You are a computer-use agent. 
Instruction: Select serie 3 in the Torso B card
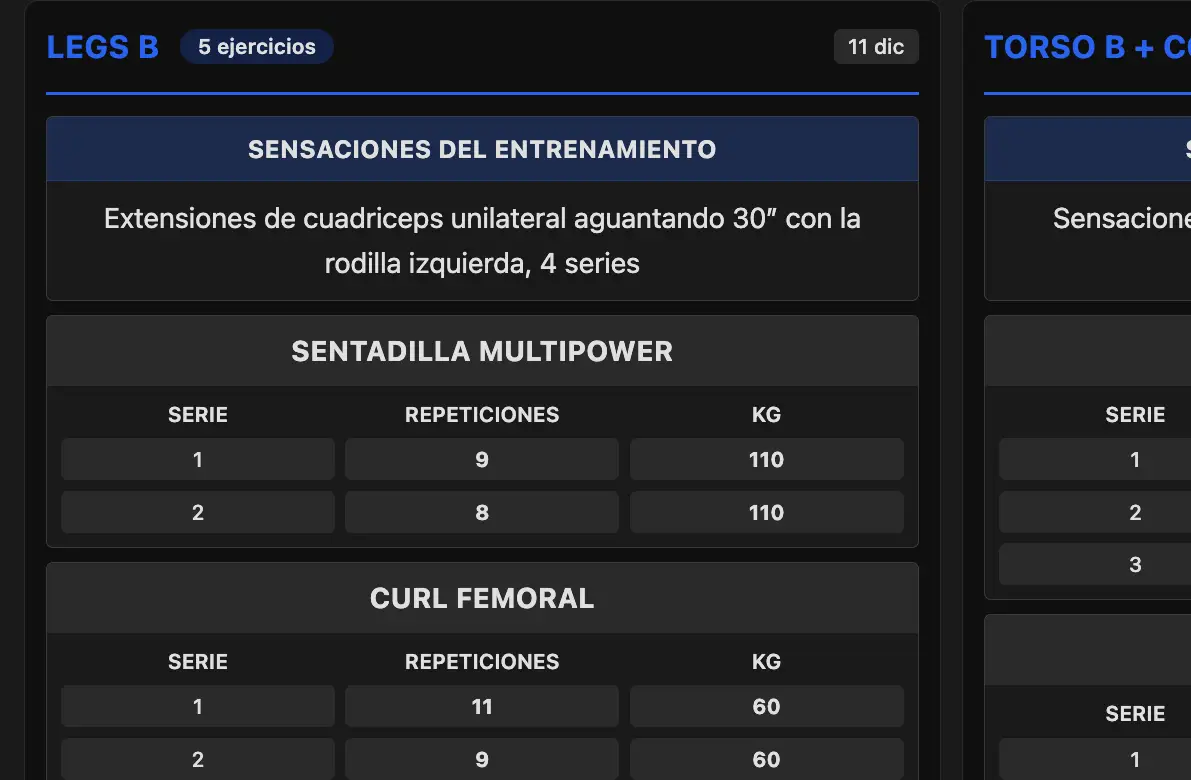pos(1135,564)
